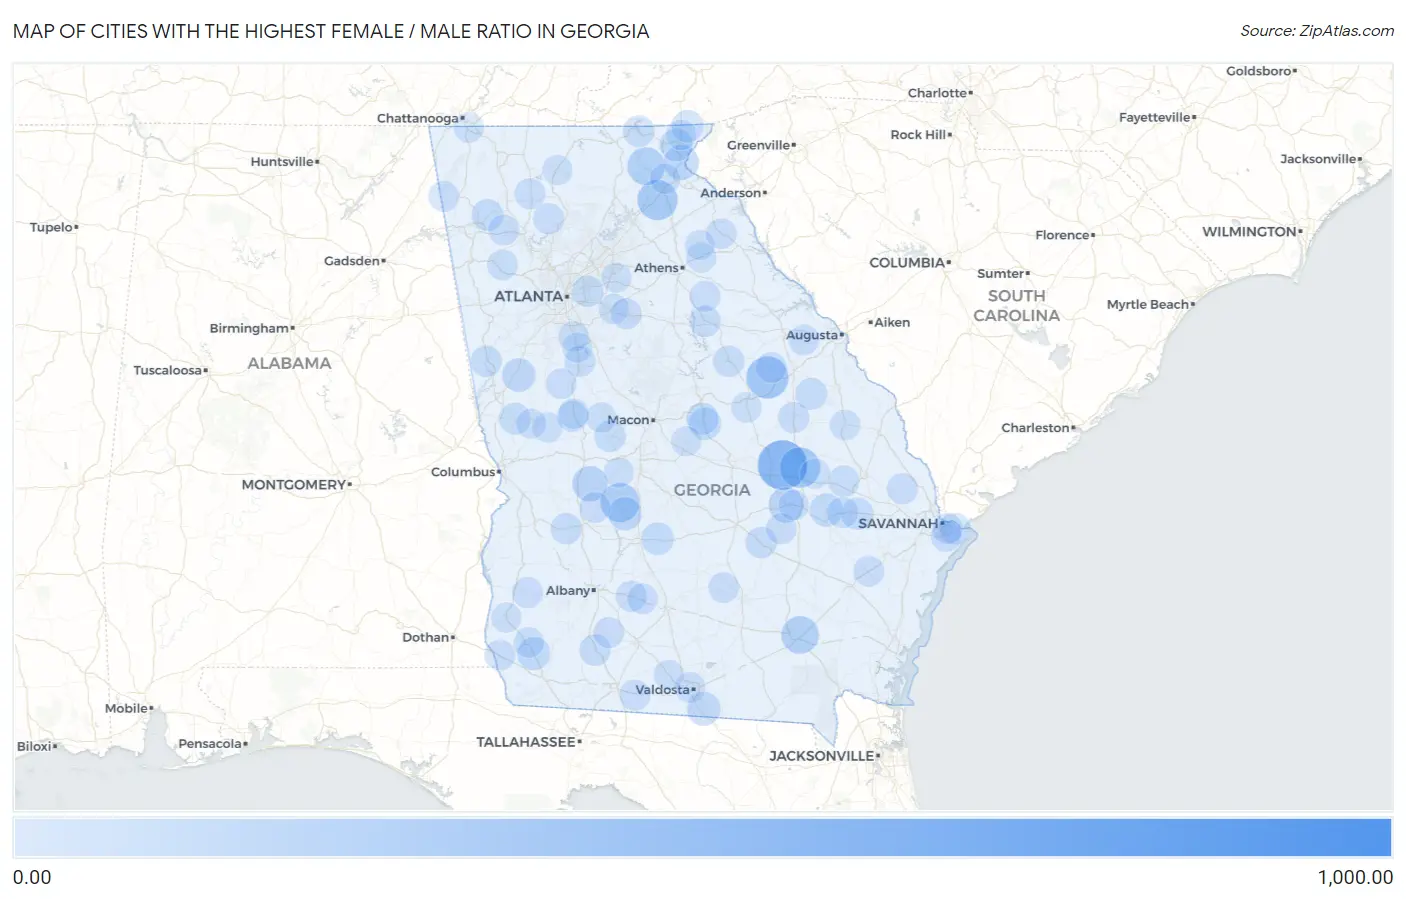Click the color gradient legend bar
Image resolution: width=1406 pixels, height=899 pixels.
pos(702,838)
